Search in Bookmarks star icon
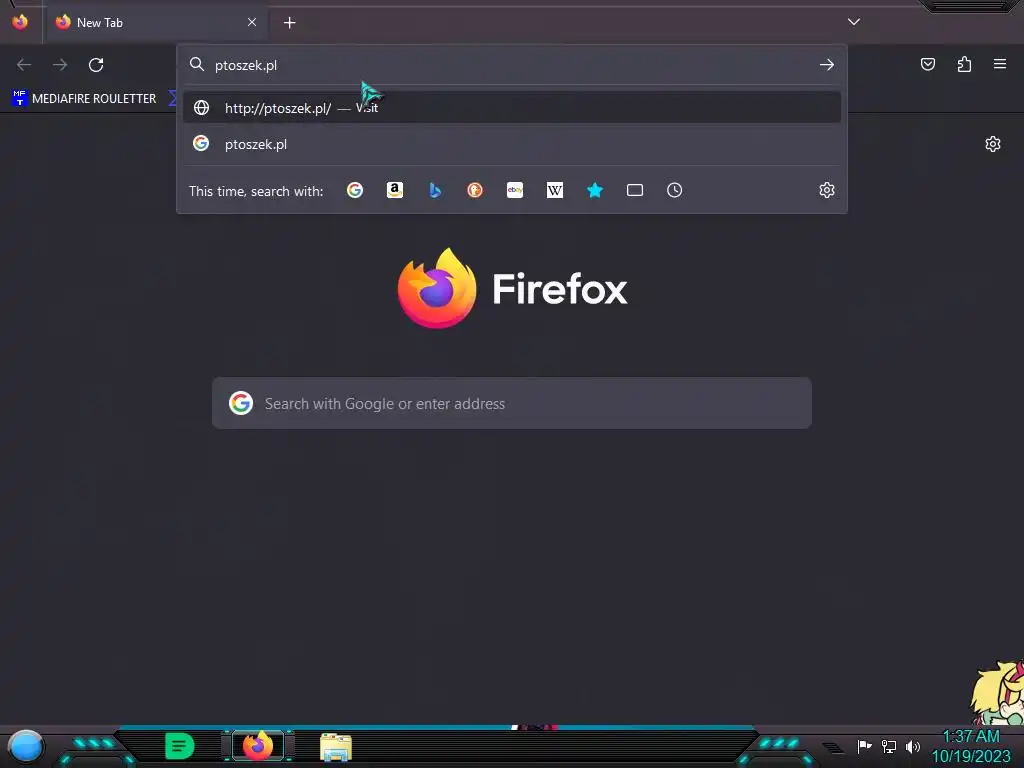1024x768 pixels. 595,190
